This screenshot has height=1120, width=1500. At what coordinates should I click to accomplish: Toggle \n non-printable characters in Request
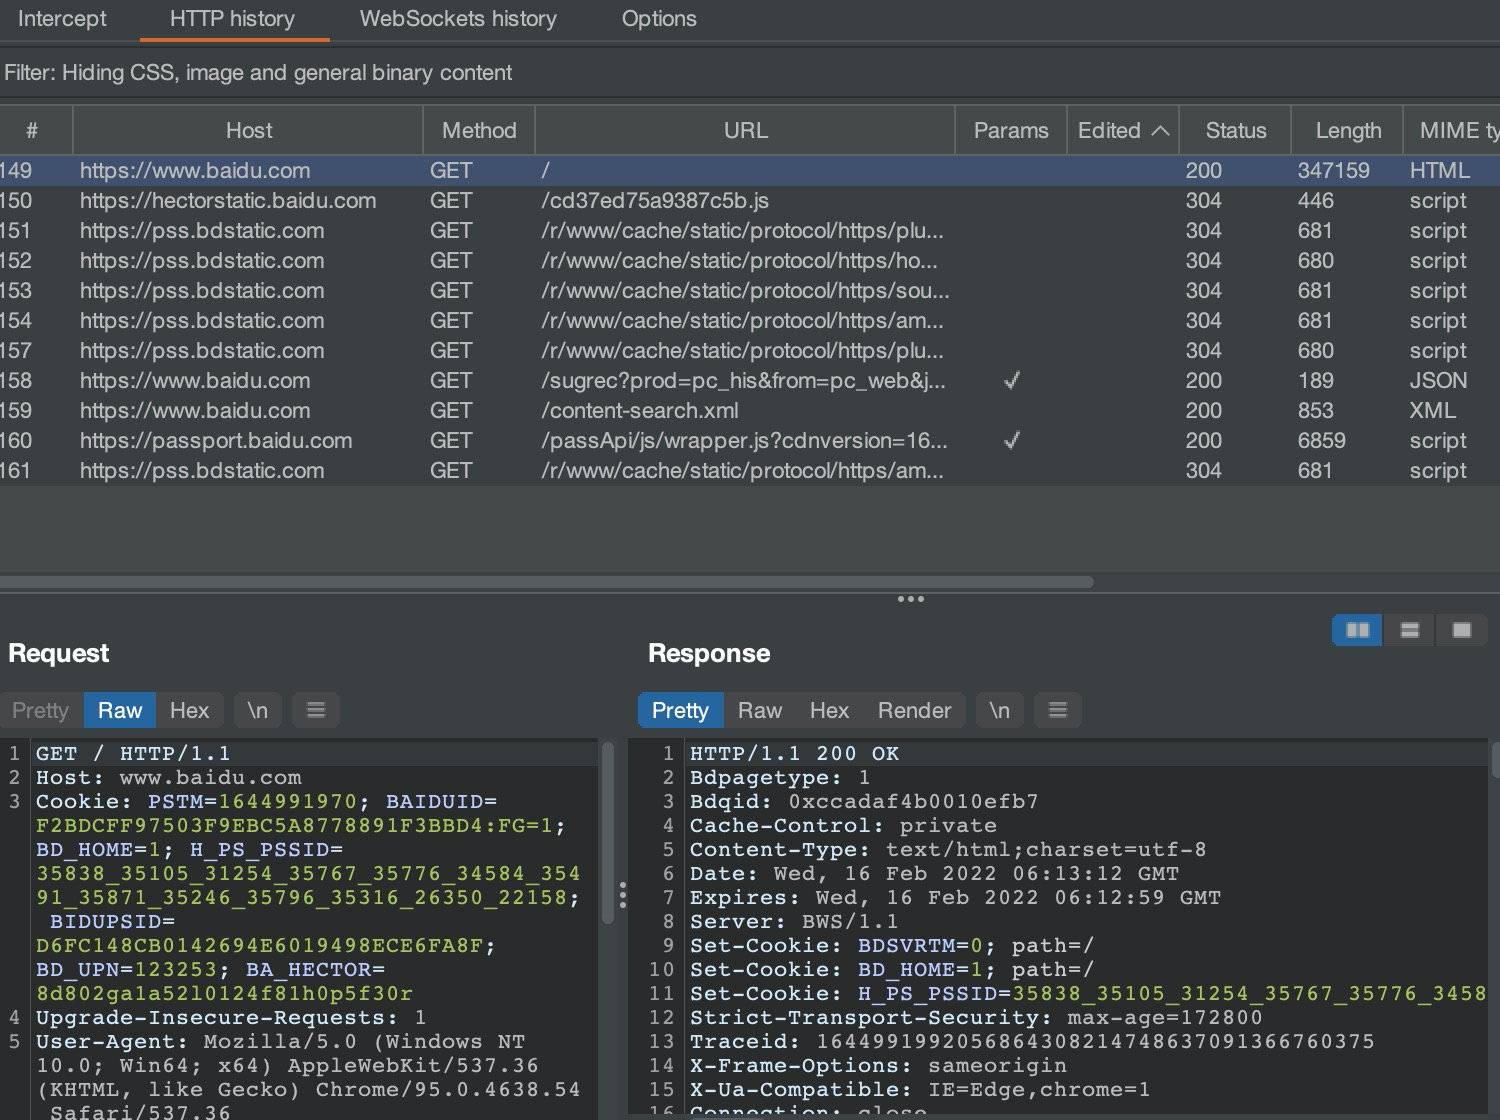[x=258, y=710]
